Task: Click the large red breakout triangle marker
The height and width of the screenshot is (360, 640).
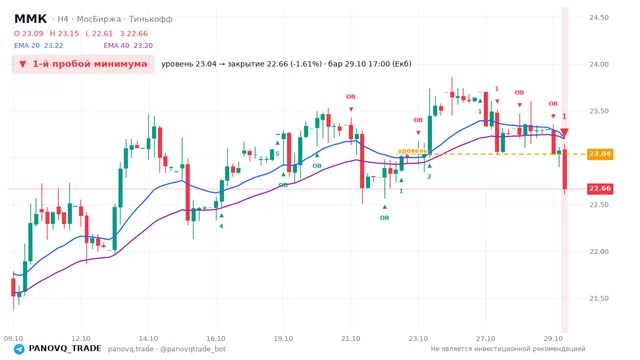Action: point(564,132)
